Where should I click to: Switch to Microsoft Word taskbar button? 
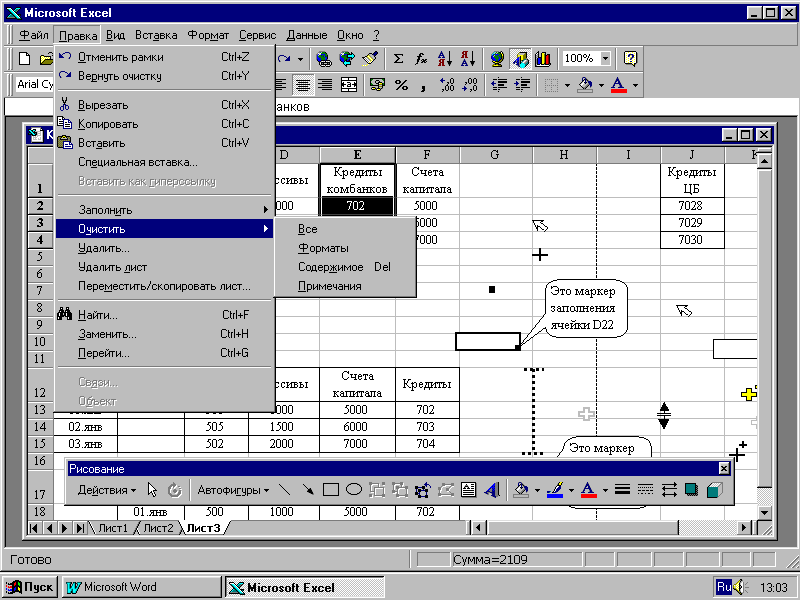tap(141, 587)
